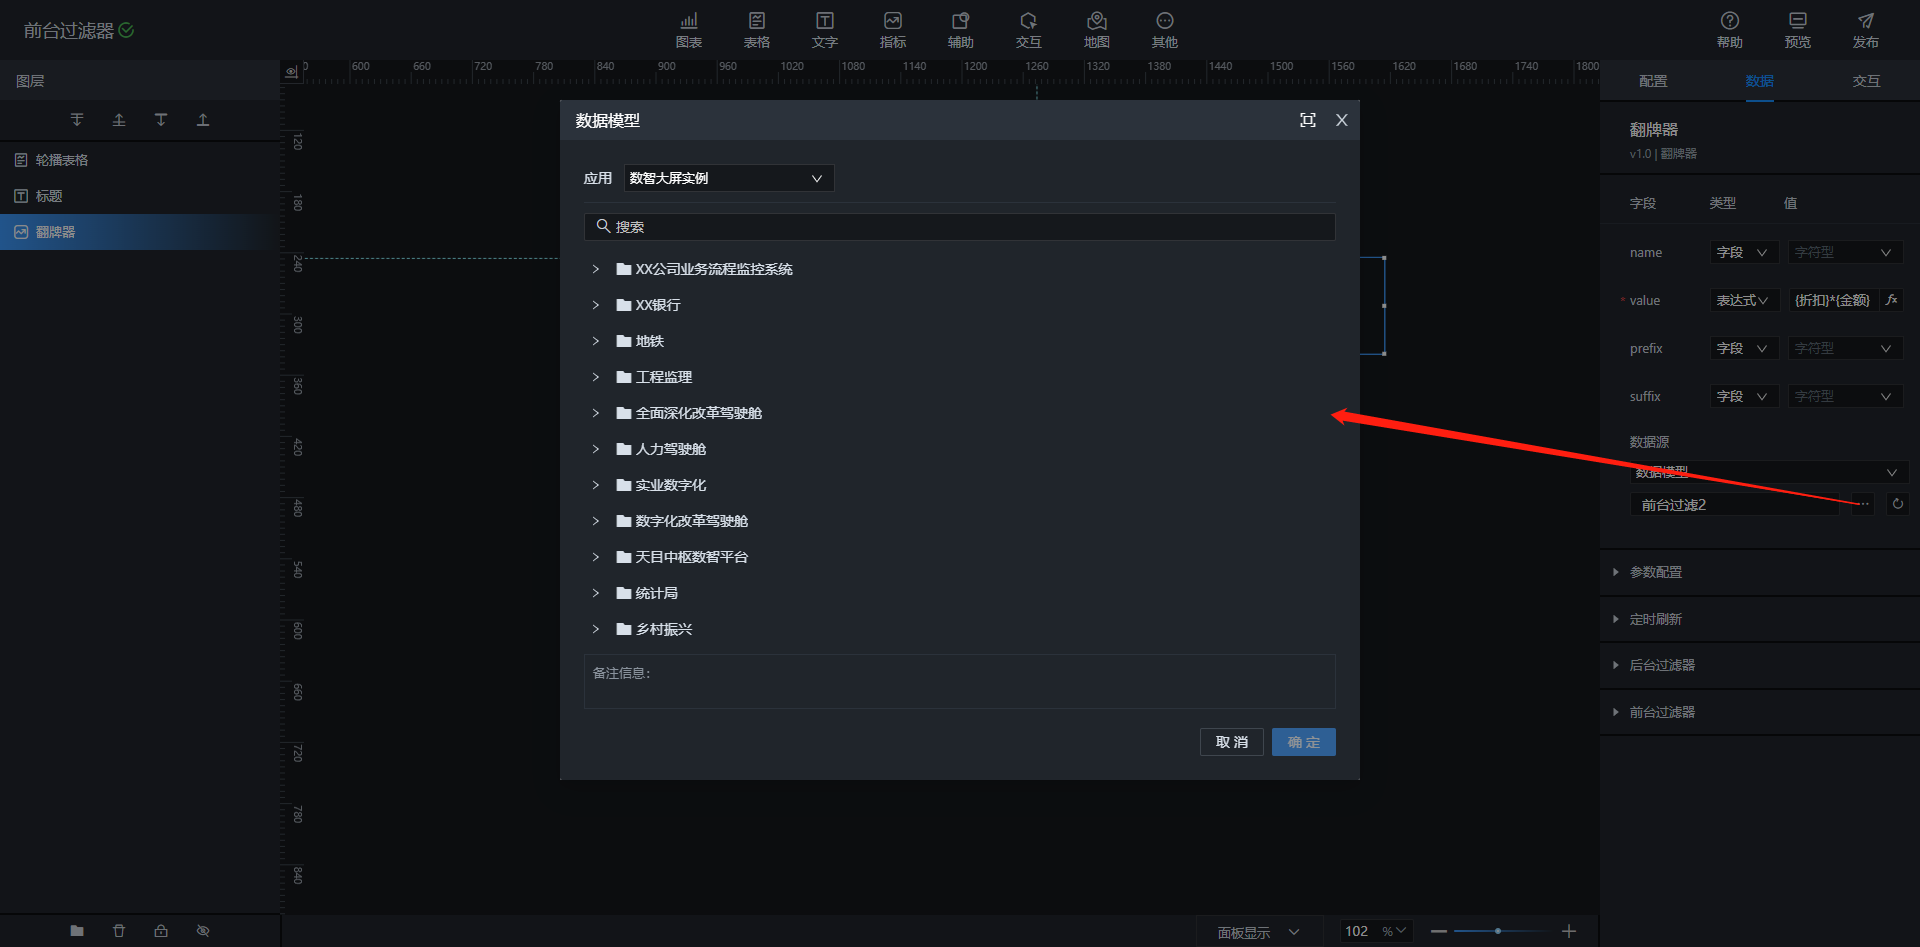Screen dimensions: 1920x947
Task: Click the delete trash icon under layers
Action: pyautogui.click(x=119, y=930)
